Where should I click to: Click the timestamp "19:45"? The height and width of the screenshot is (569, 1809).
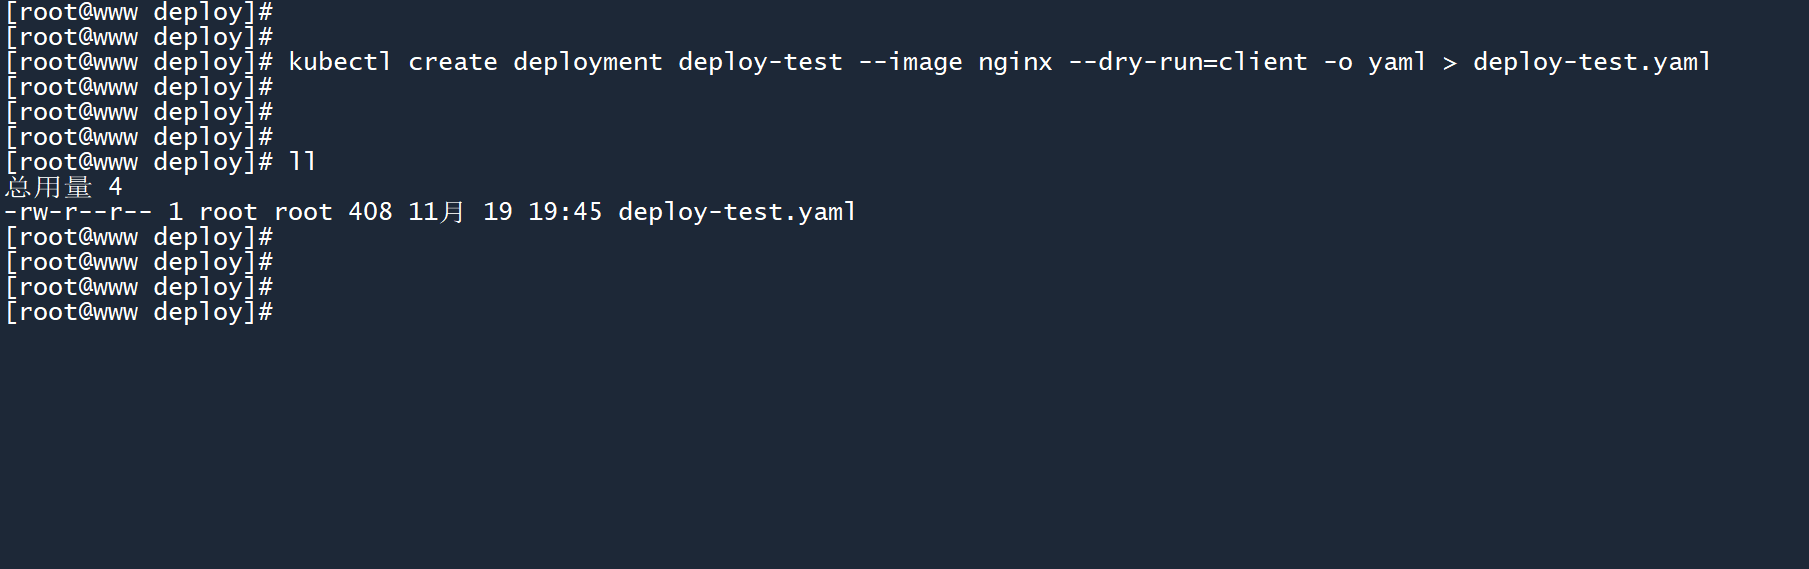tap(565, 212)
